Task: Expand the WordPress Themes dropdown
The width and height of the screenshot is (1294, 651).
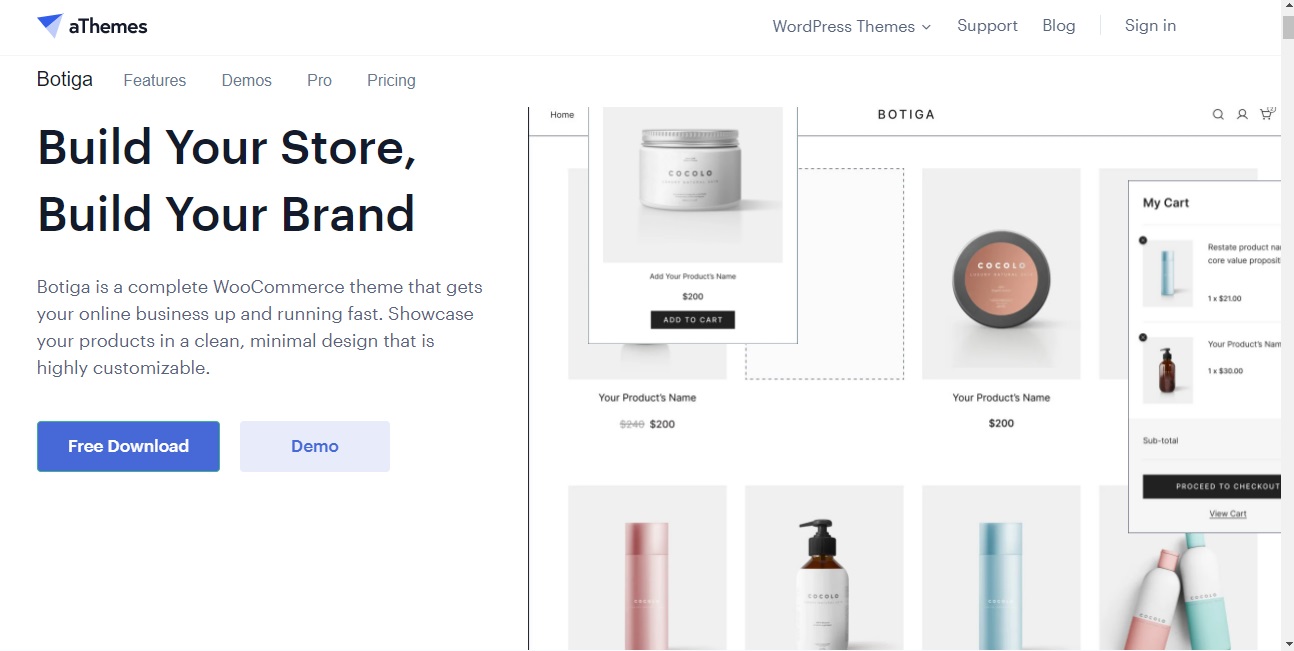Action: click(x=851, y=27)
